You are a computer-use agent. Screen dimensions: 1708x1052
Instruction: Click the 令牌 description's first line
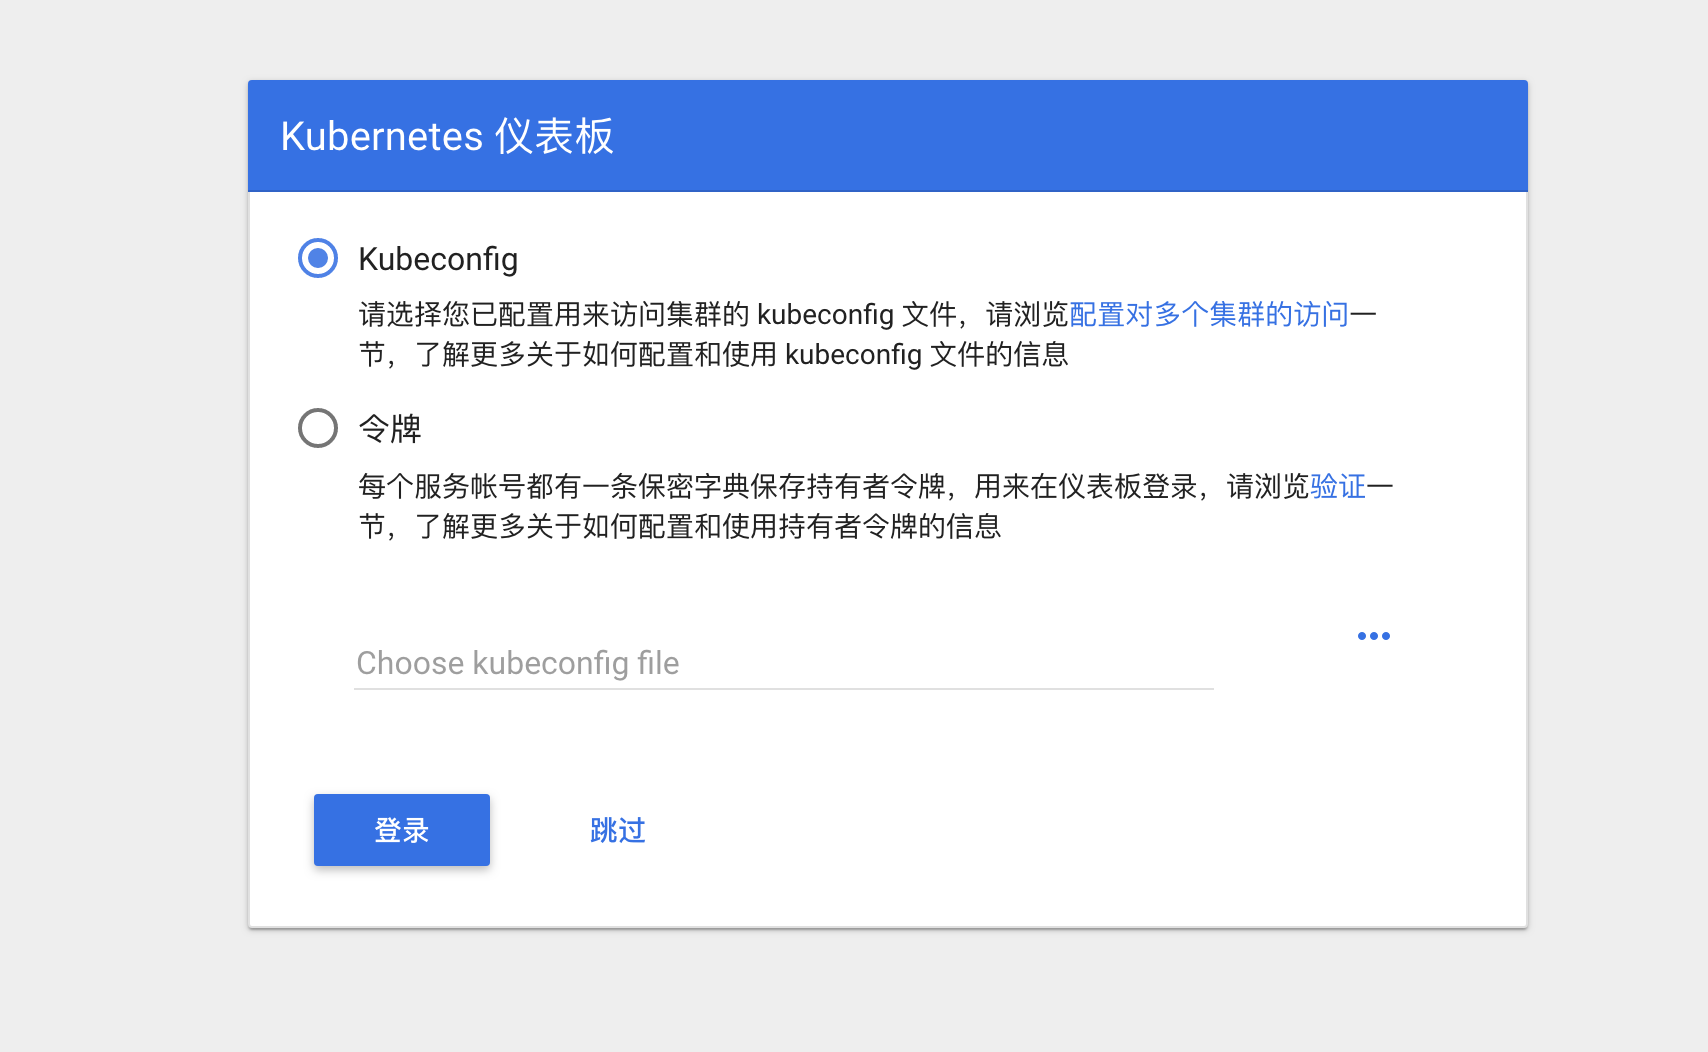(x=876, y=487)
